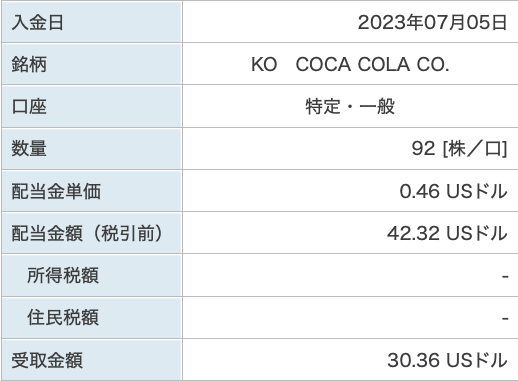Select the 0.46 USドル unit price
The height and width of the screenshot is (381, 518).
coord(453,191)
